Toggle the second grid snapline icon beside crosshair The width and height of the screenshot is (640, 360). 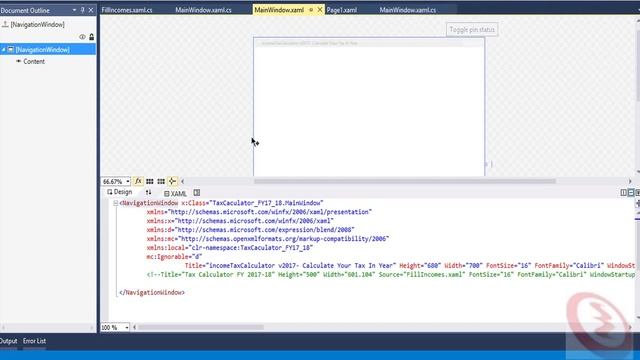161,181
